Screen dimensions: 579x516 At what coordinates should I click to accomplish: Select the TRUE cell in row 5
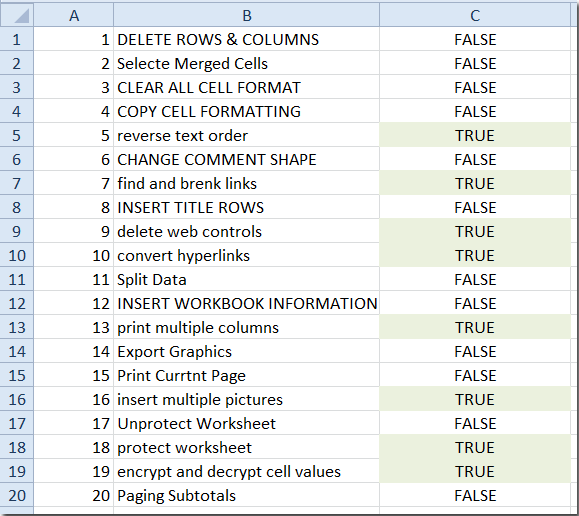pyautogui.click(x=475, y=135)
